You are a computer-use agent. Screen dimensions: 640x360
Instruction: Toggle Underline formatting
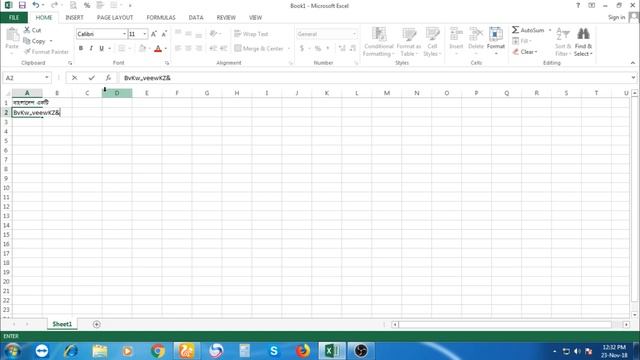tap(101, 49)
